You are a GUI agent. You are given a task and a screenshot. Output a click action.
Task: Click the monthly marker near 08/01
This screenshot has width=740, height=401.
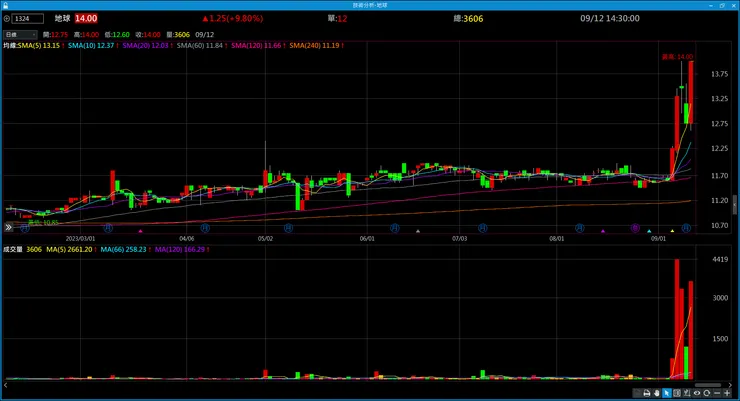(x=580, y=228)
